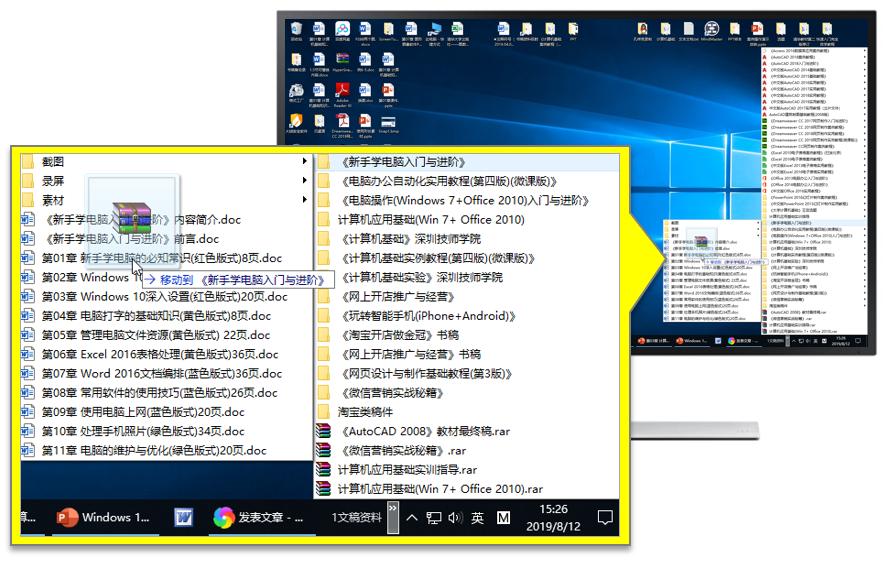Image resolution: width=887 pixels, height=567 pixels.
Task: Click the 1文稿资料 toolbar label
Action: [356, 517]
